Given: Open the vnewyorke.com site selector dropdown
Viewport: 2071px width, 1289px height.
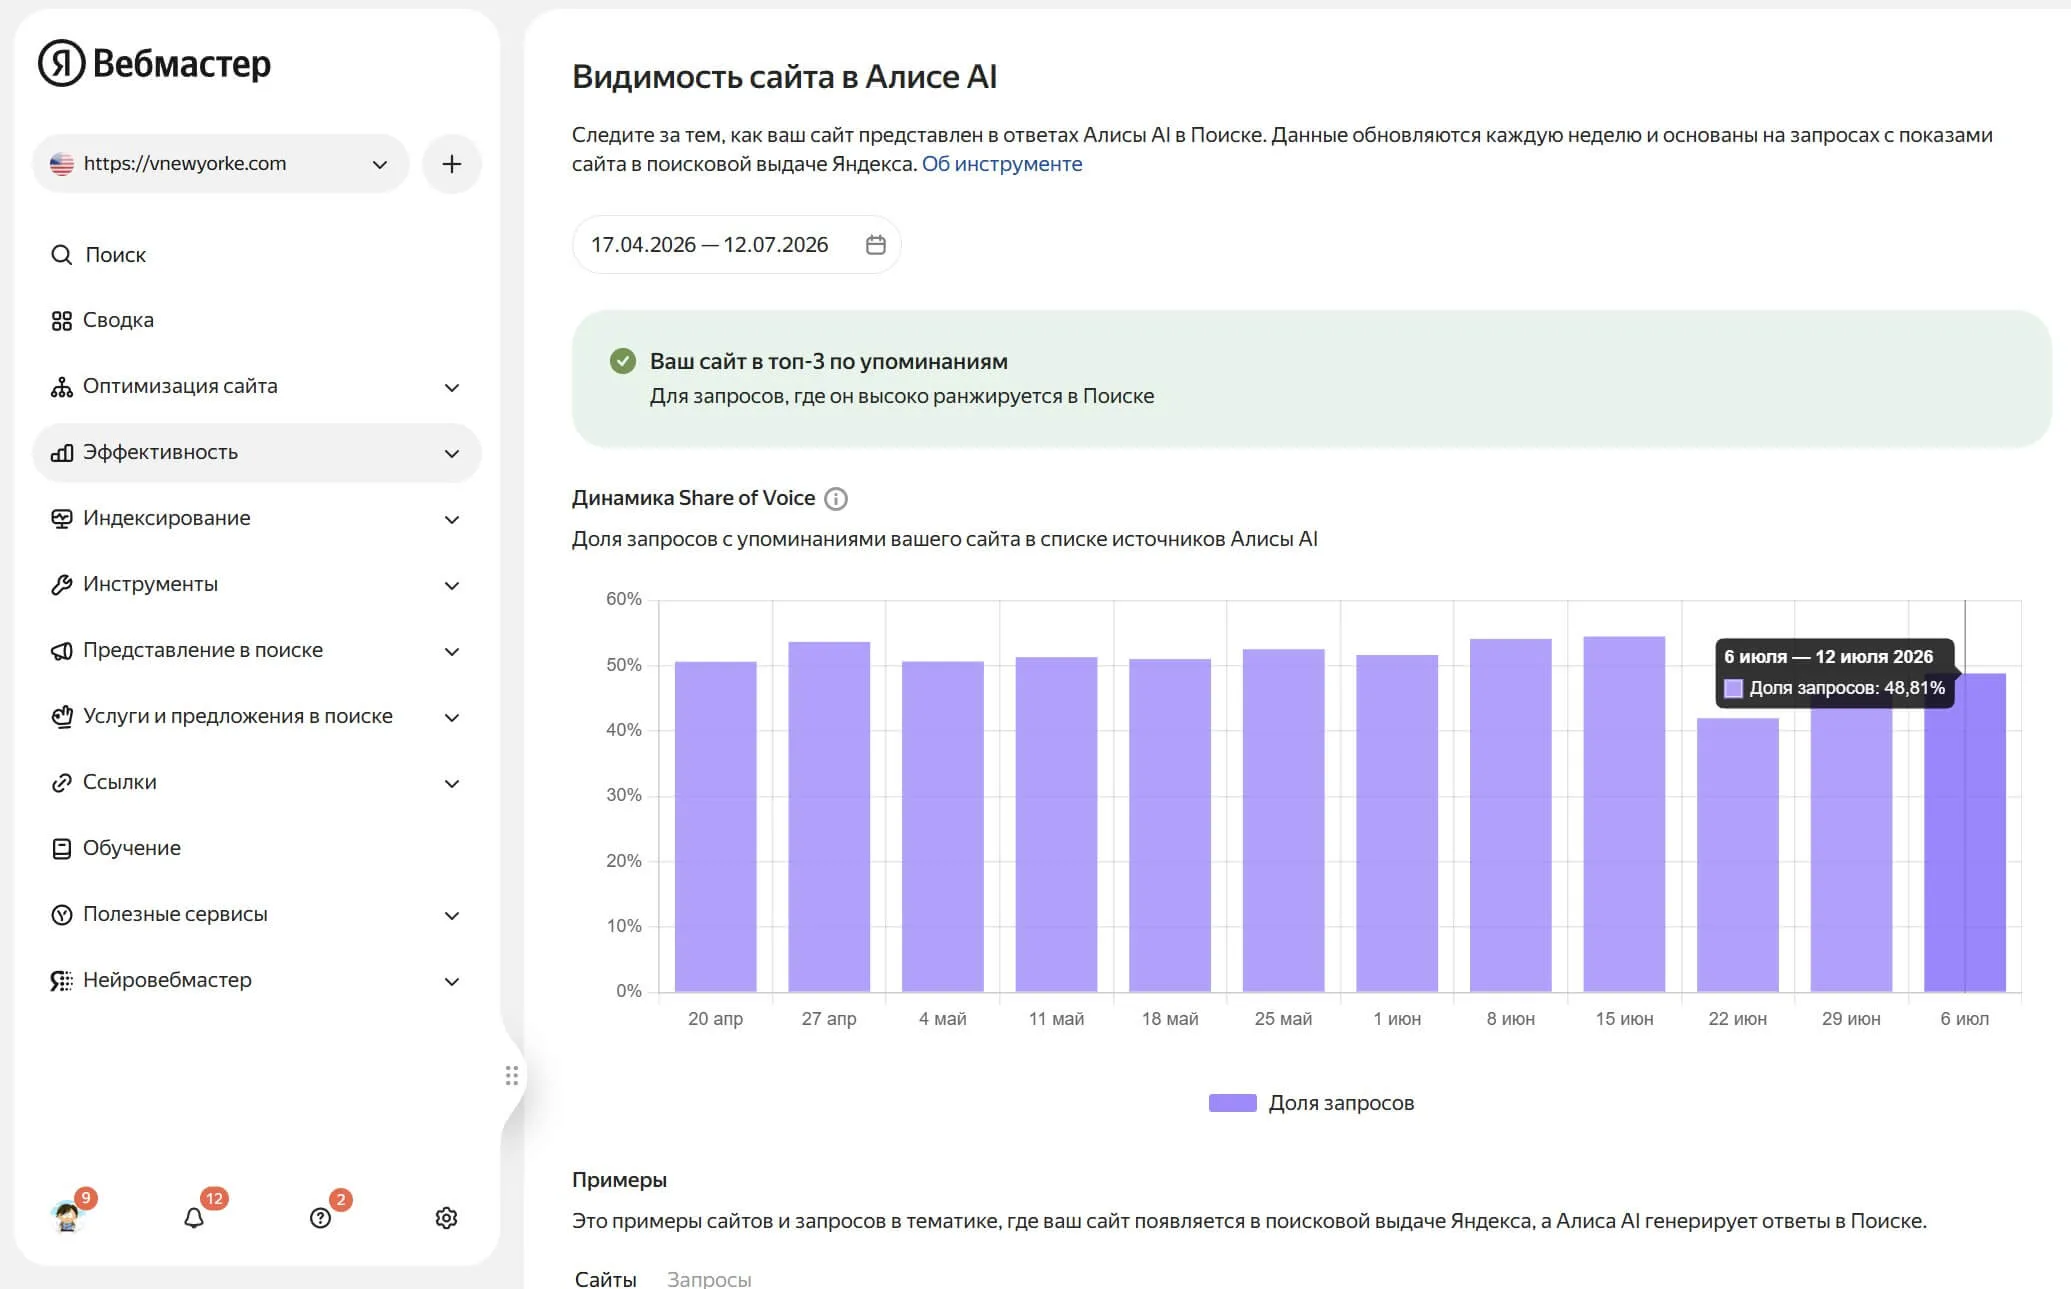Looking at the screenshot, I should click(220, 164).
